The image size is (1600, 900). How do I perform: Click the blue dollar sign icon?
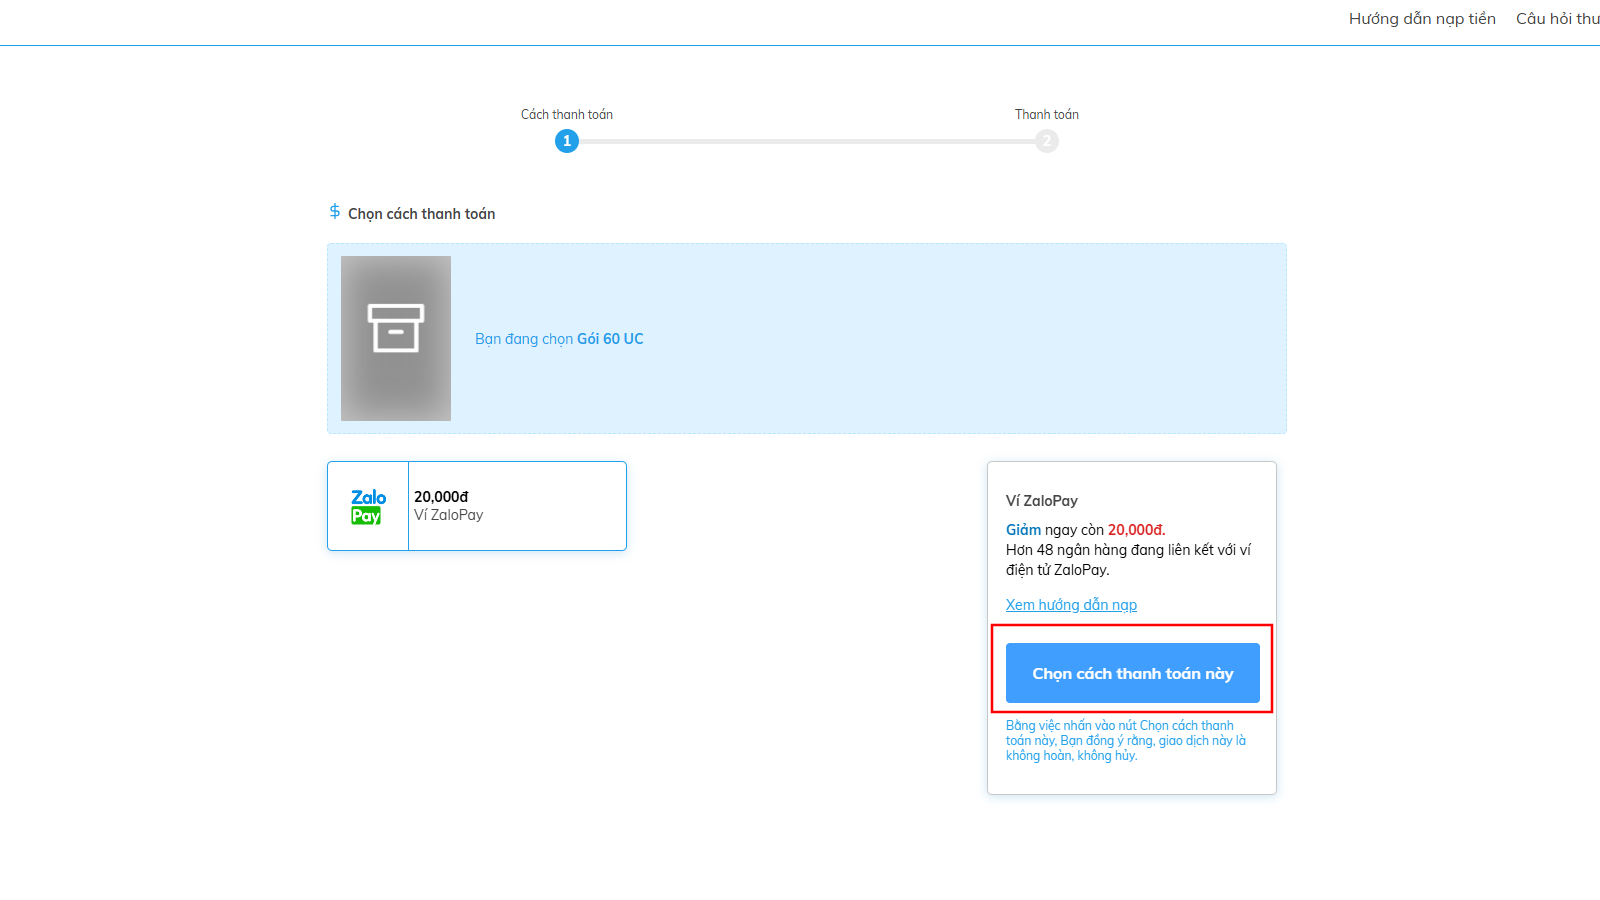[335, 212]
